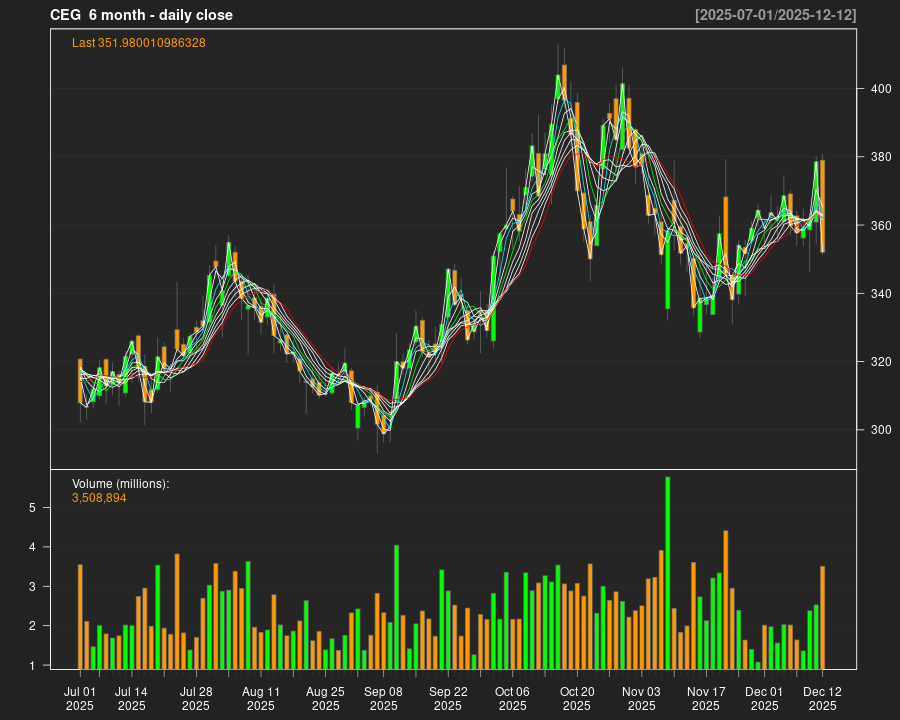Select the 340 price axis label

coord(879,293)
